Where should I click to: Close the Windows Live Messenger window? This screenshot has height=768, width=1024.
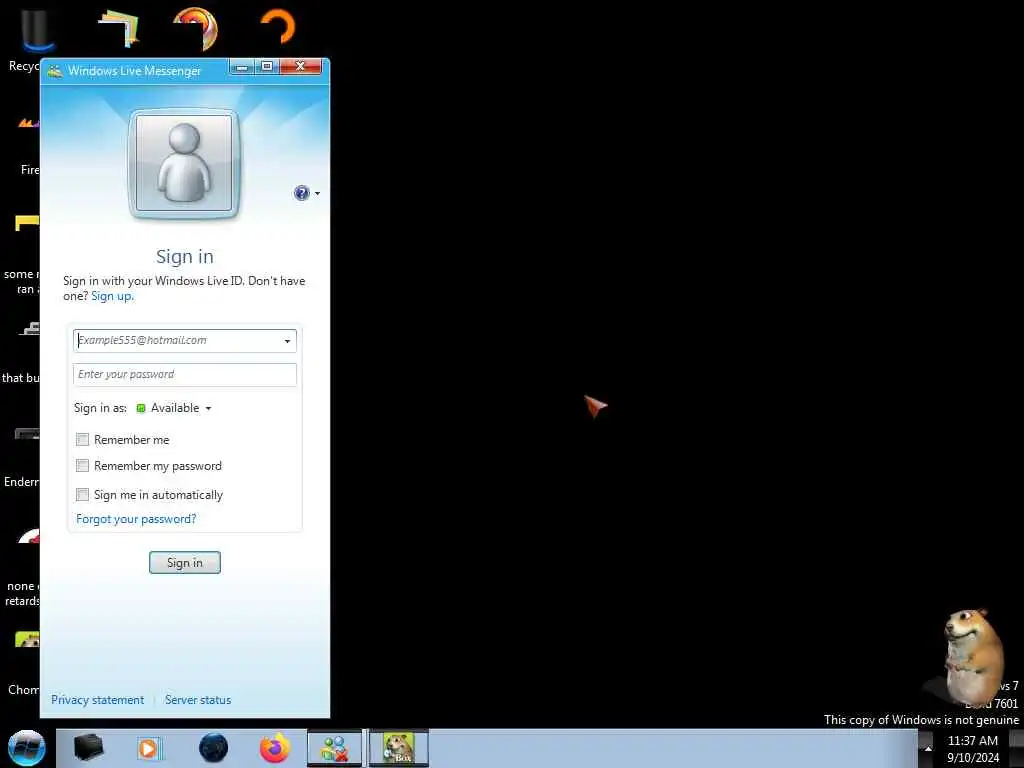300,67
